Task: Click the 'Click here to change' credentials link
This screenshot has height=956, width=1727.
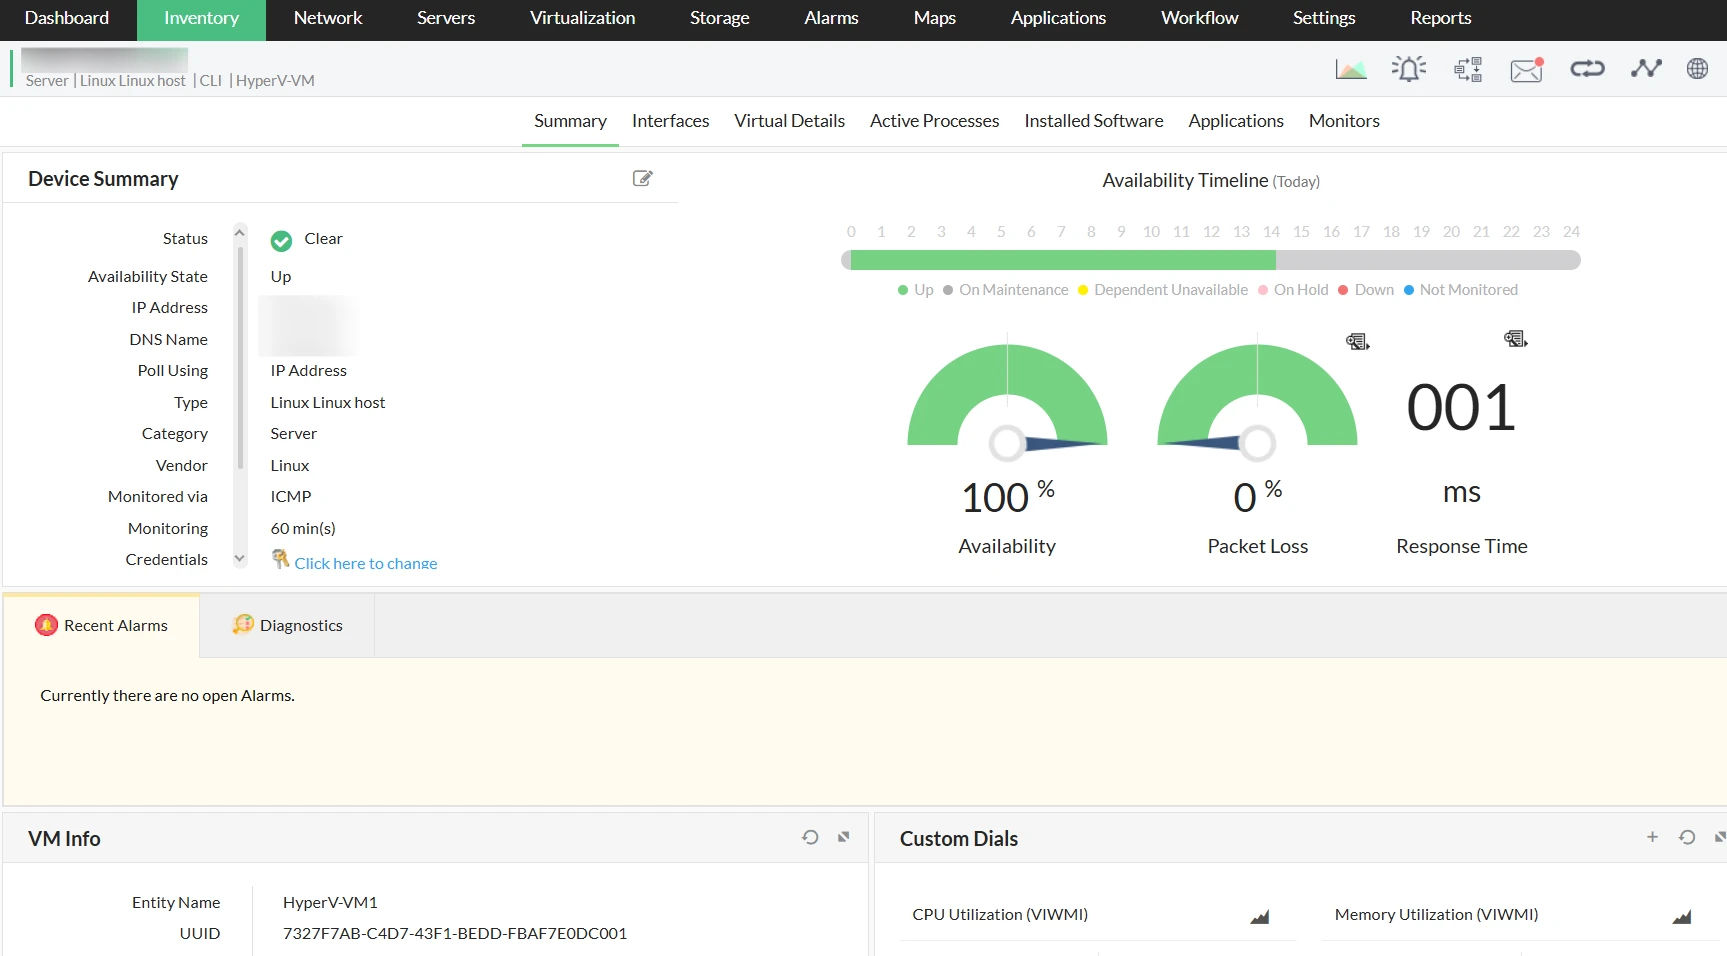Action: click(365, 563)
